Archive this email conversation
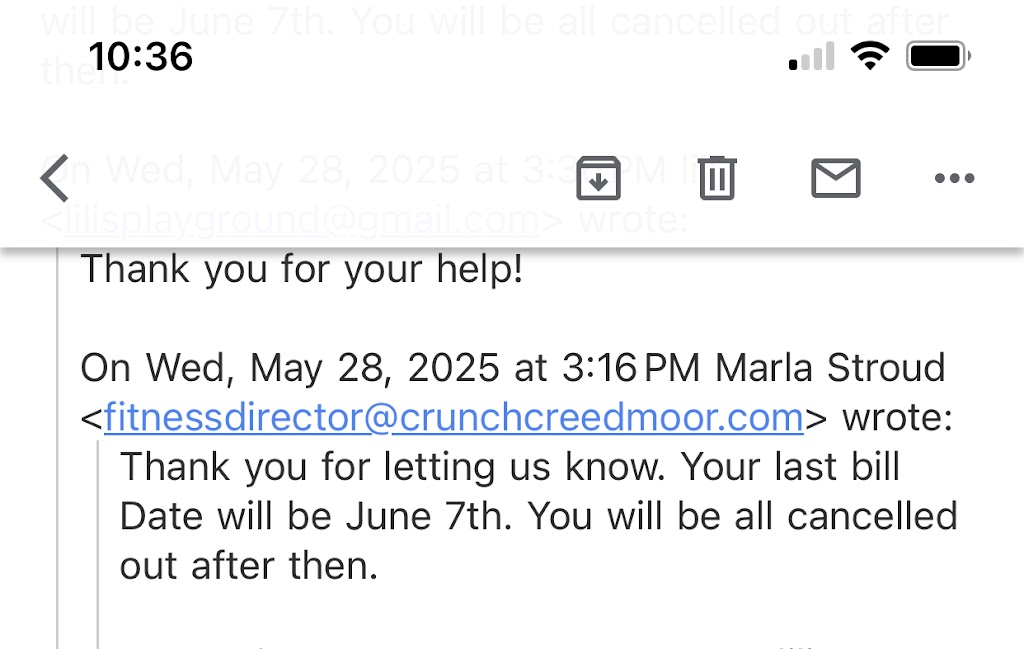Image resolution: width=1024 pixels, height=649 pixels. point(599,178)
